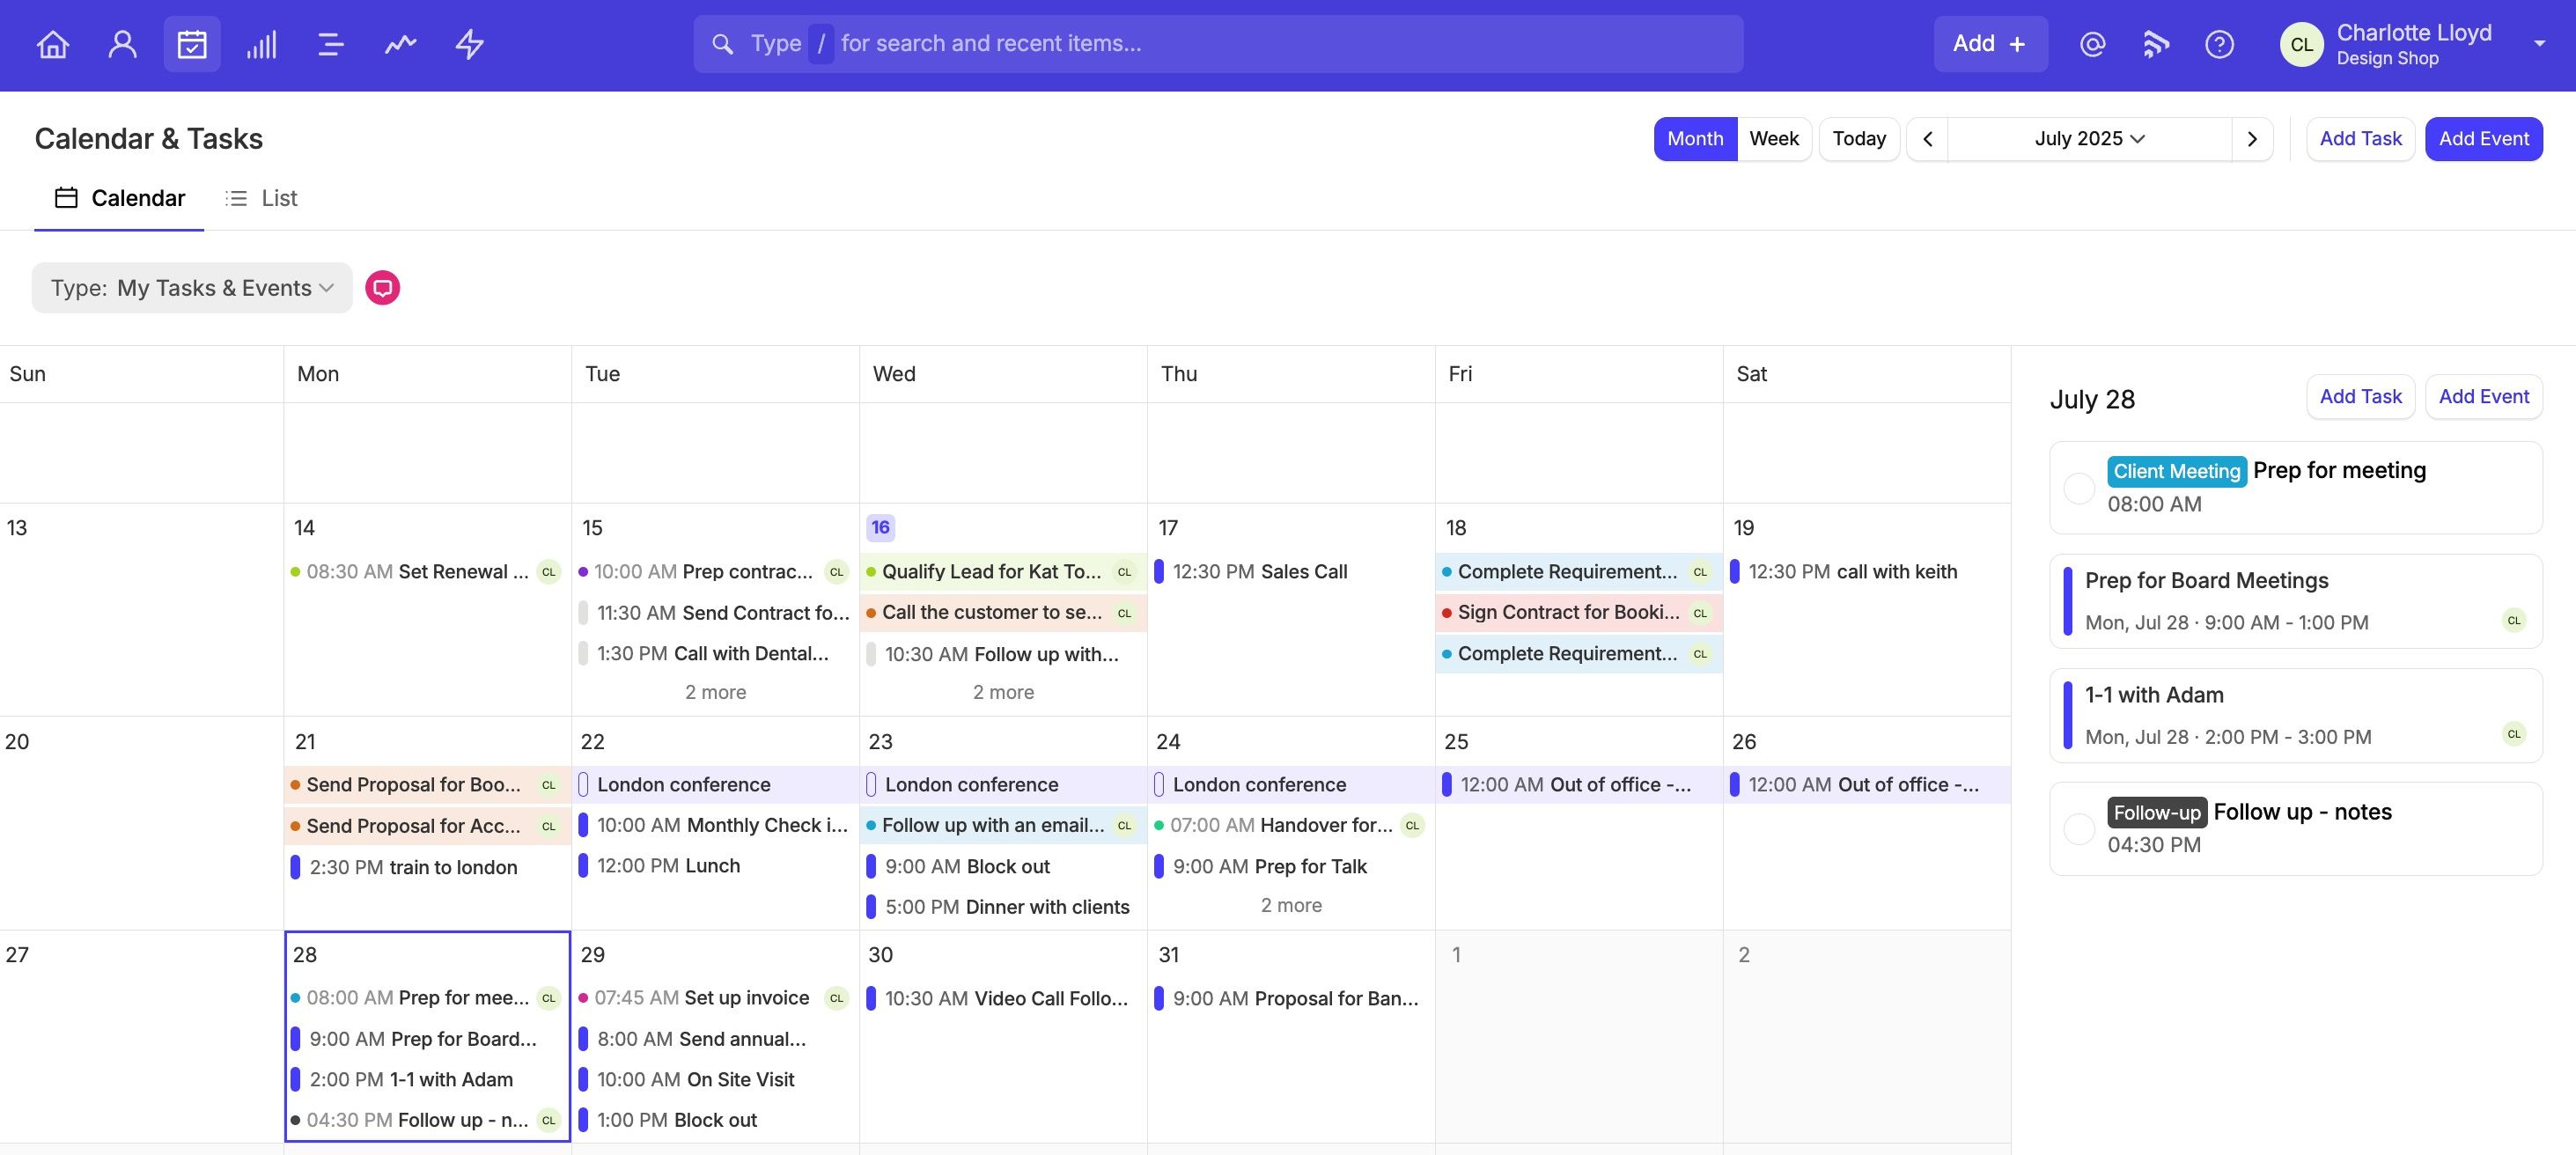
Task: Open Prep for Board Meetings side card
Action: click(x=2295, y=600)
